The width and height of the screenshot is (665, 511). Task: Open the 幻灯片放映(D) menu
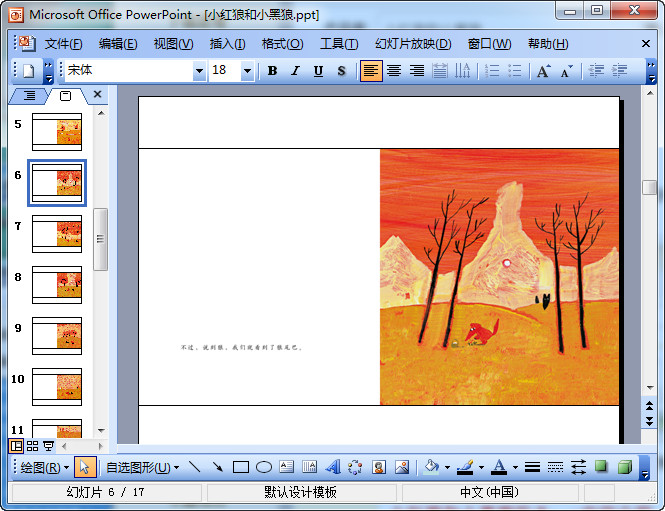(413, 44)
